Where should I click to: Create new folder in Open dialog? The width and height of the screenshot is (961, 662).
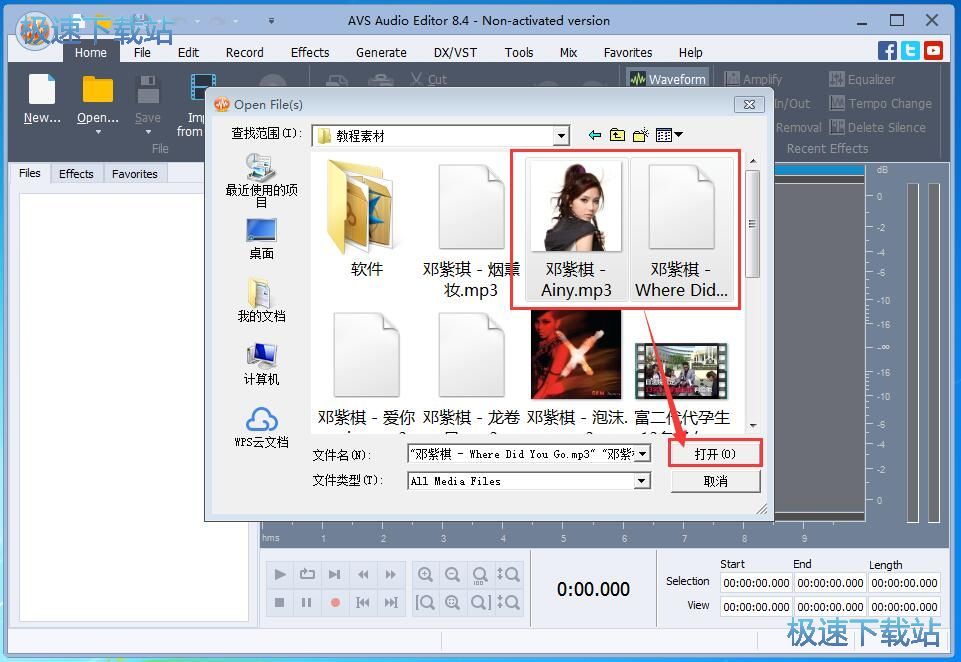640,135
